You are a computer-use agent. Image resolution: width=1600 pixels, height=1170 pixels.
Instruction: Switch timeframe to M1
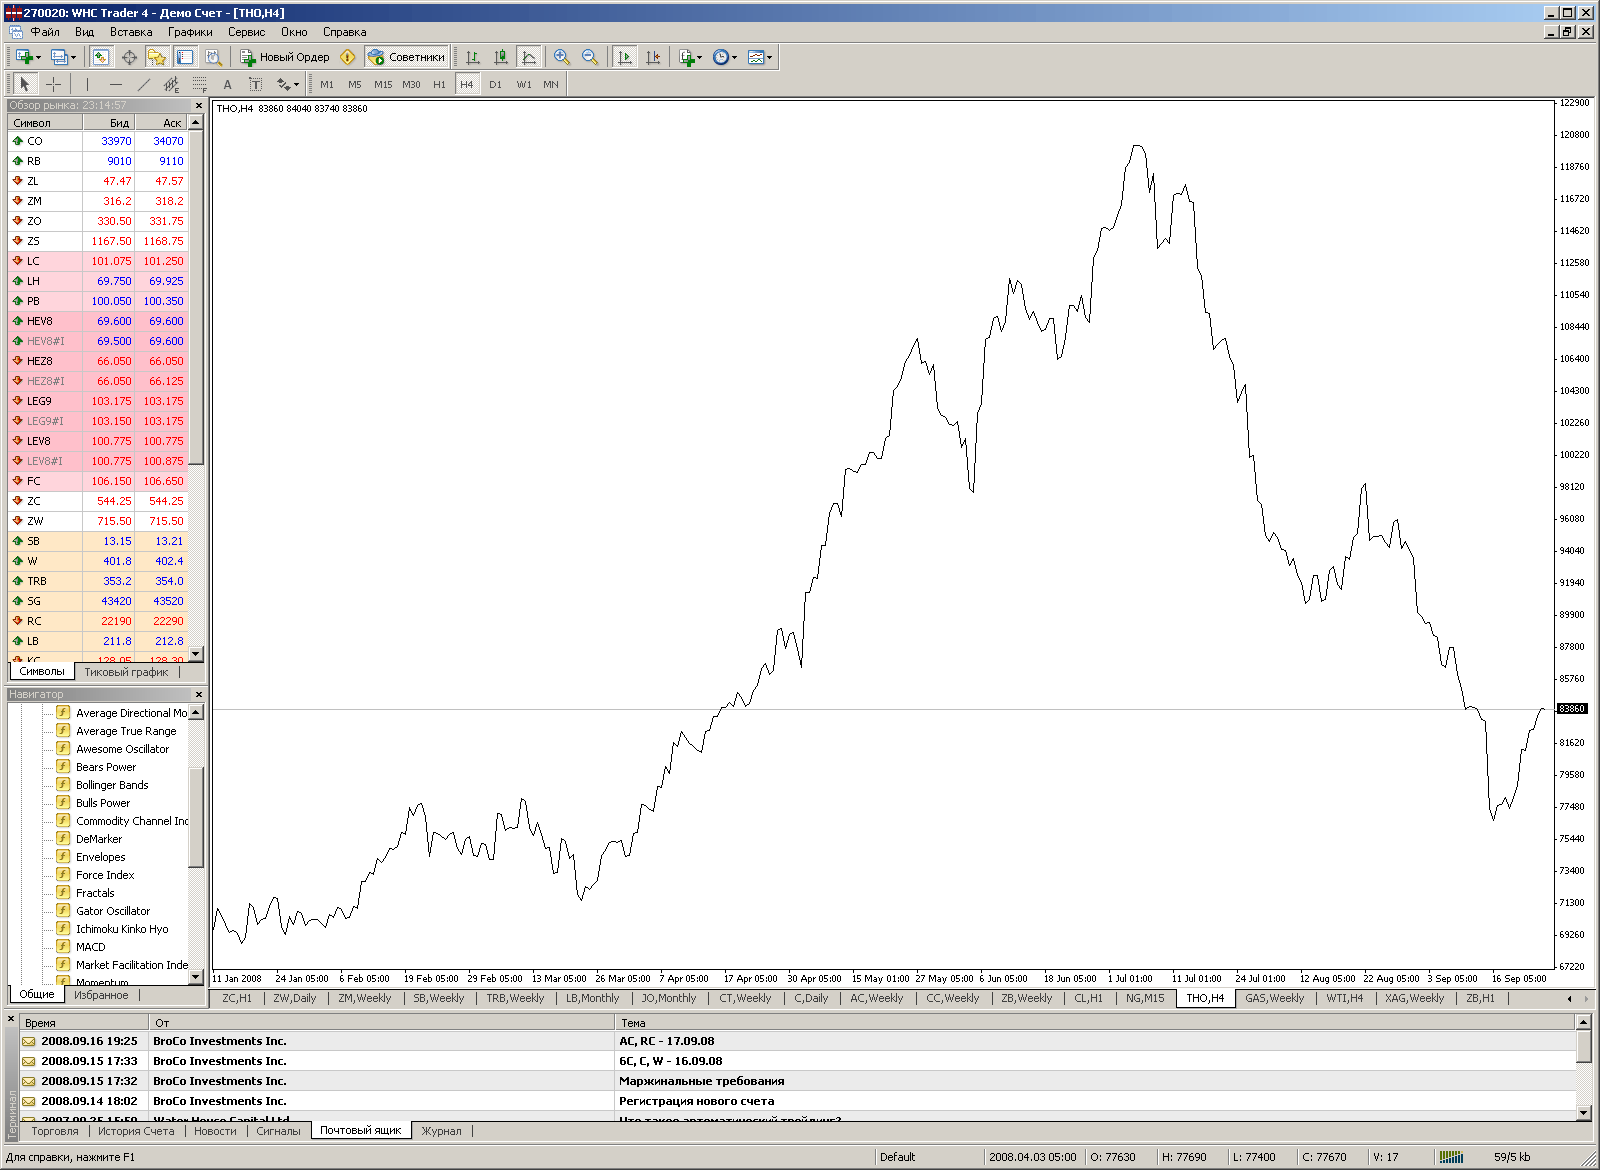coord(327,84)
